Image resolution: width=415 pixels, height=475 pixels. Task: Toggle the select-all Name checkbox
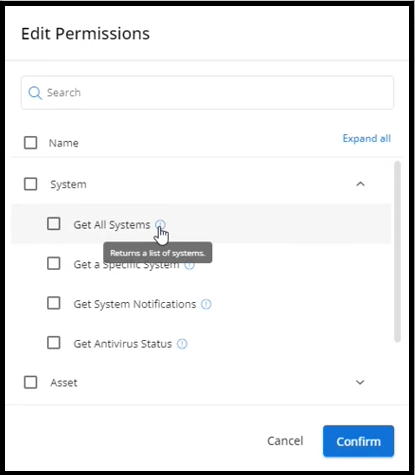pos(31,143)
